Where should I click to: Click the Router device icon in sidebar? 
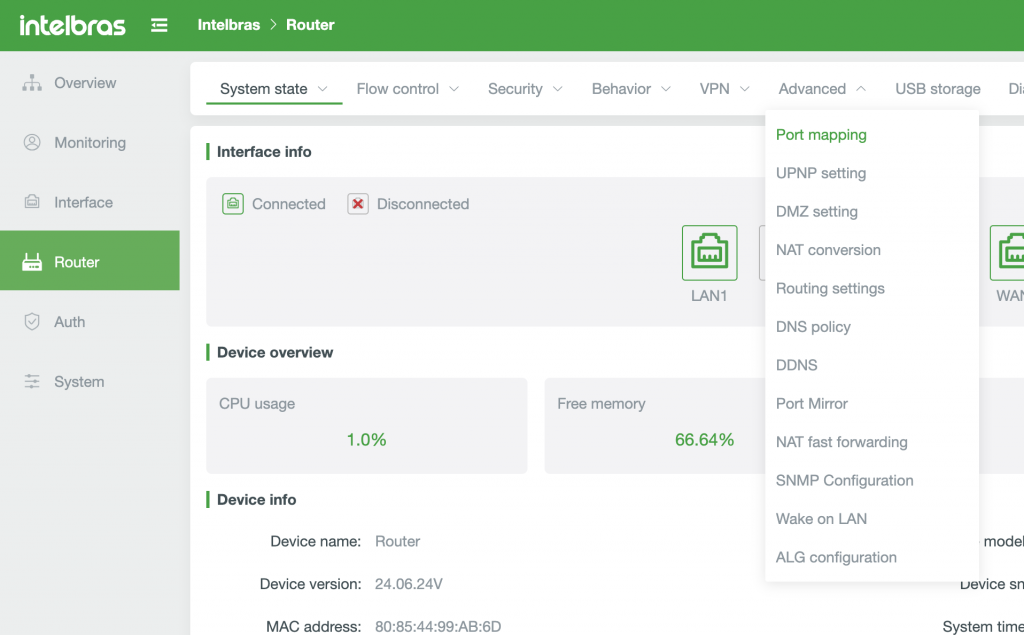click(32, 262)
